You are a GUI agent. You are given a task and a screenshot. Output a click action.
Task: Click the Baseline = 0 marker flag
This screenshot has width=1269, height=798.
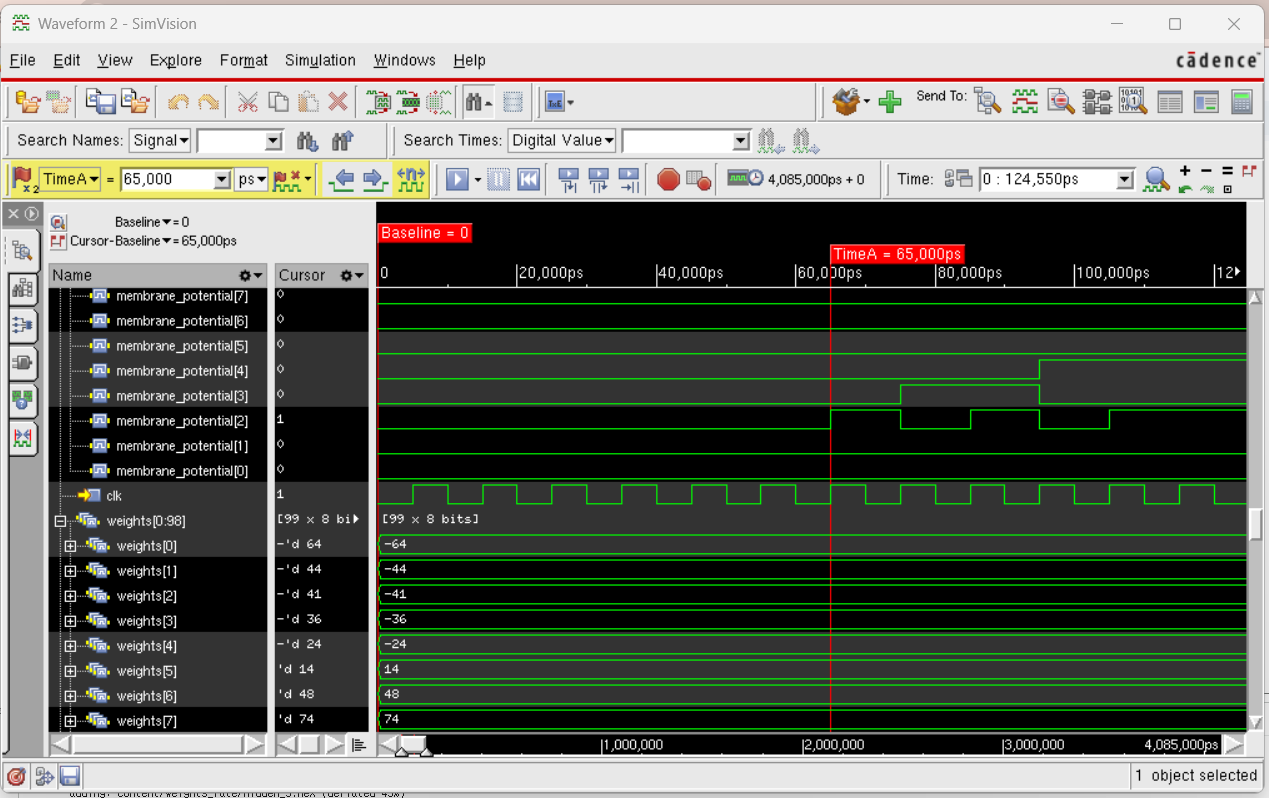[425, 233]
